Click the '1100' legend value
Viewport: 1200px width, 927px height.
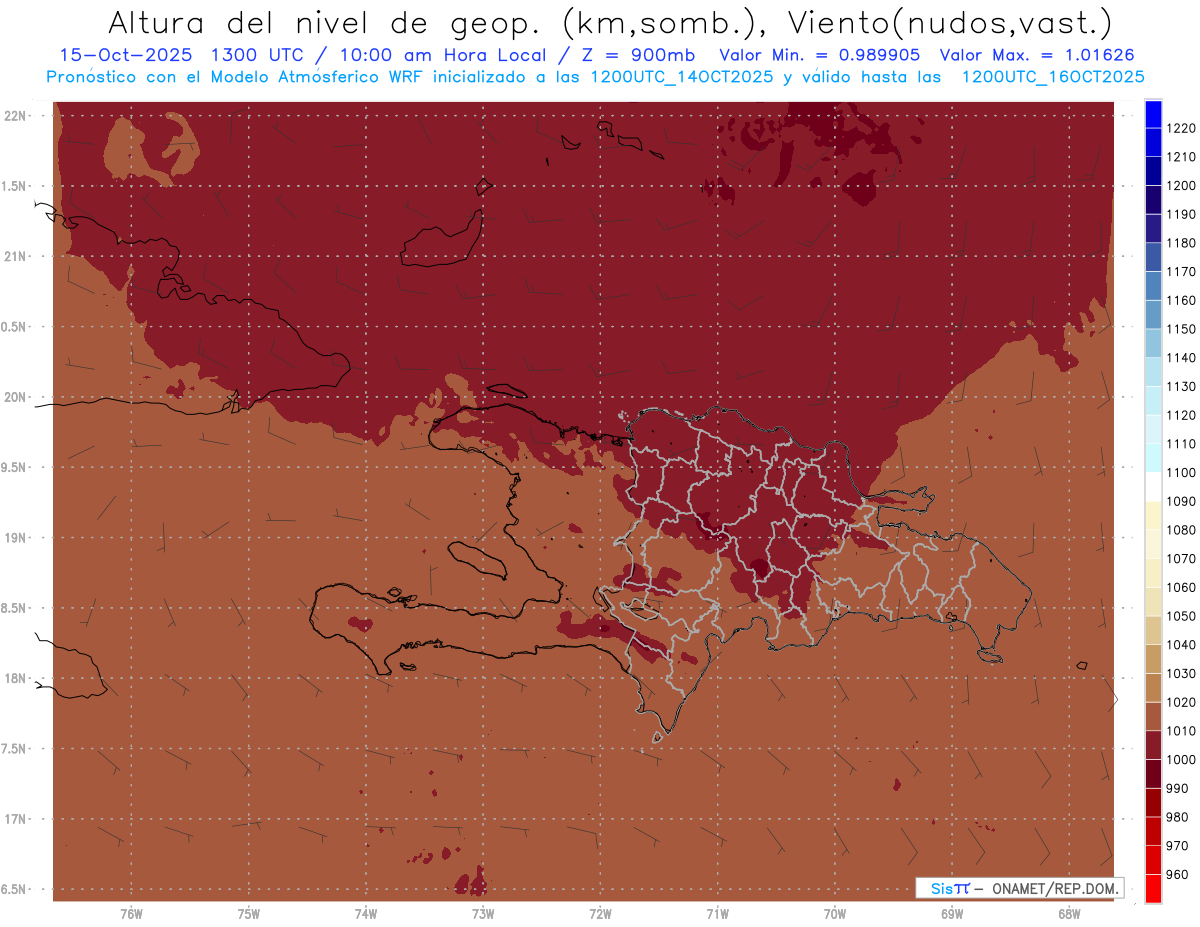[x=1181, y=472]
